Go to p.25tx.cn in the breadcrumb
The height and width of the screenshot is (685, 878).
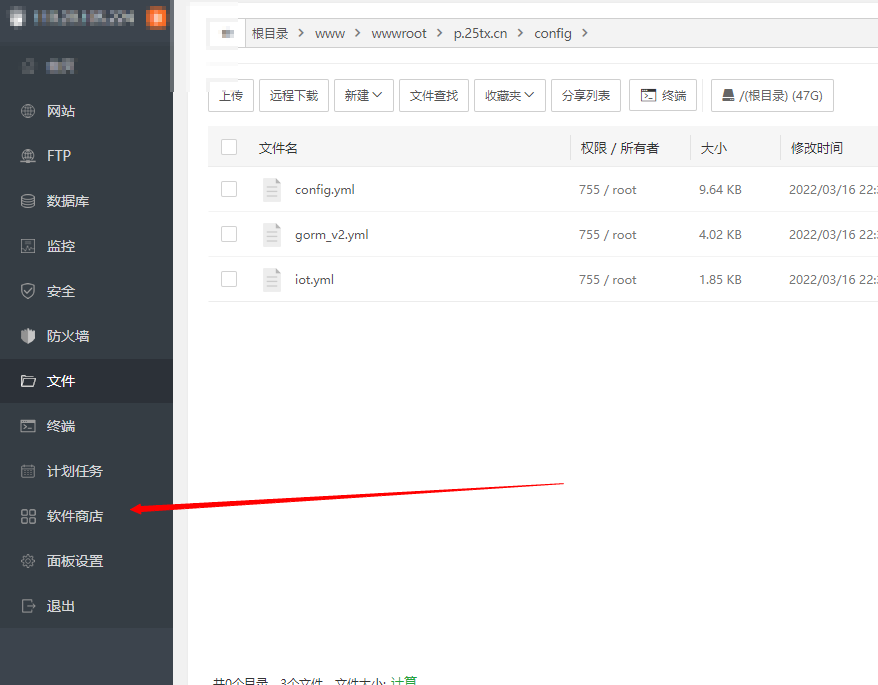tap(480, 34)
